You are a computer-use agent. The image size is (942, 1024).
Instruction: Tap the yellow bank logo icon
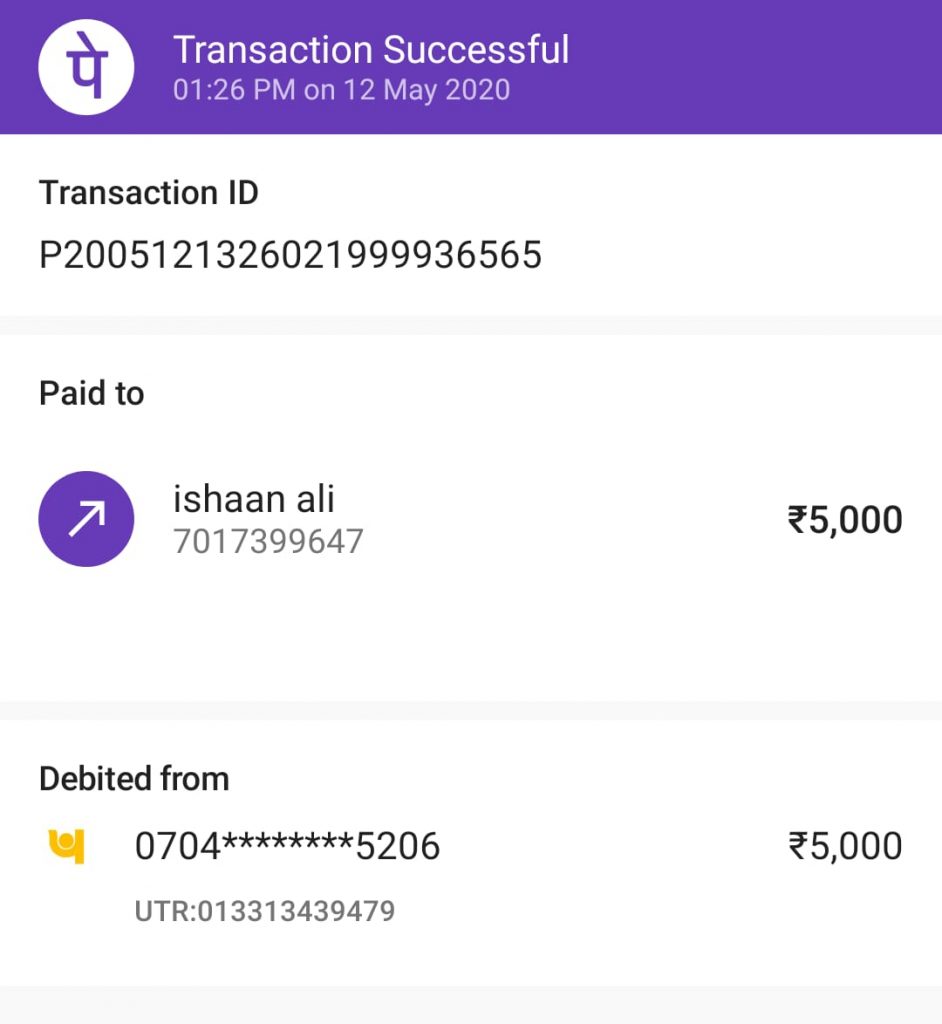66,847
